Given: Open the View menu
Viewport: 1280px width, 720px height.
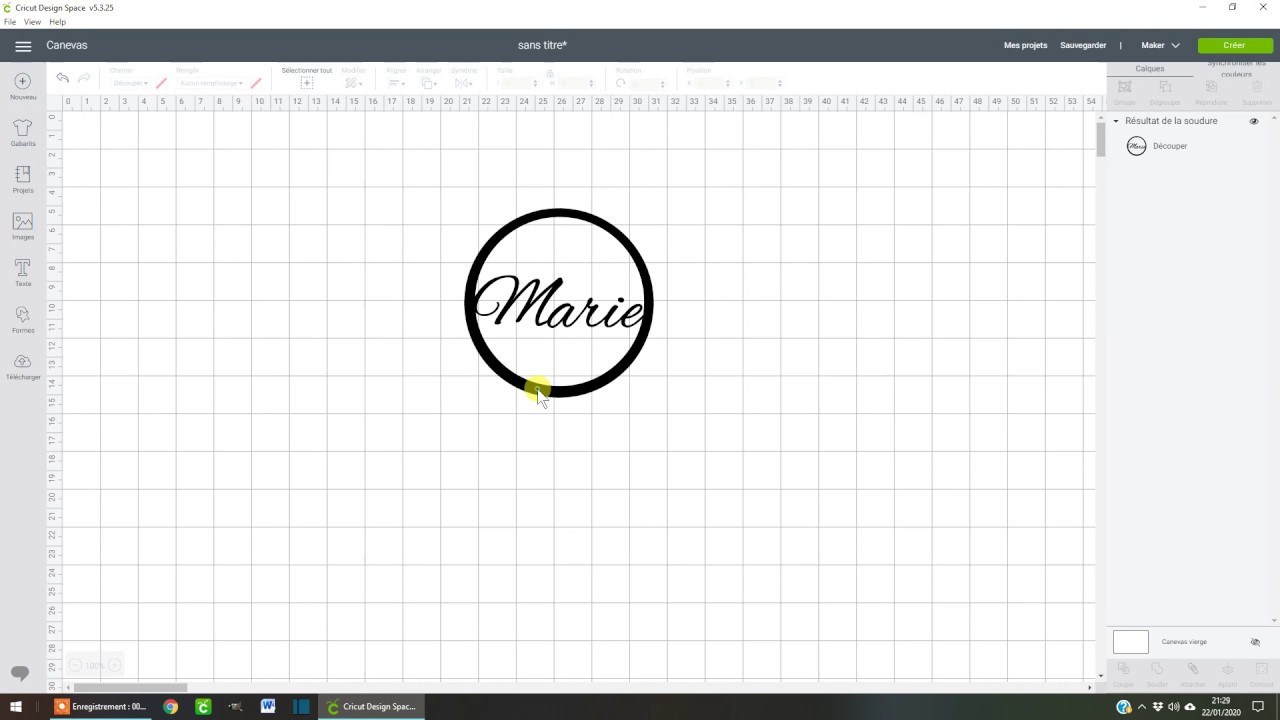Looking at the screenshot, I should 32,22.
